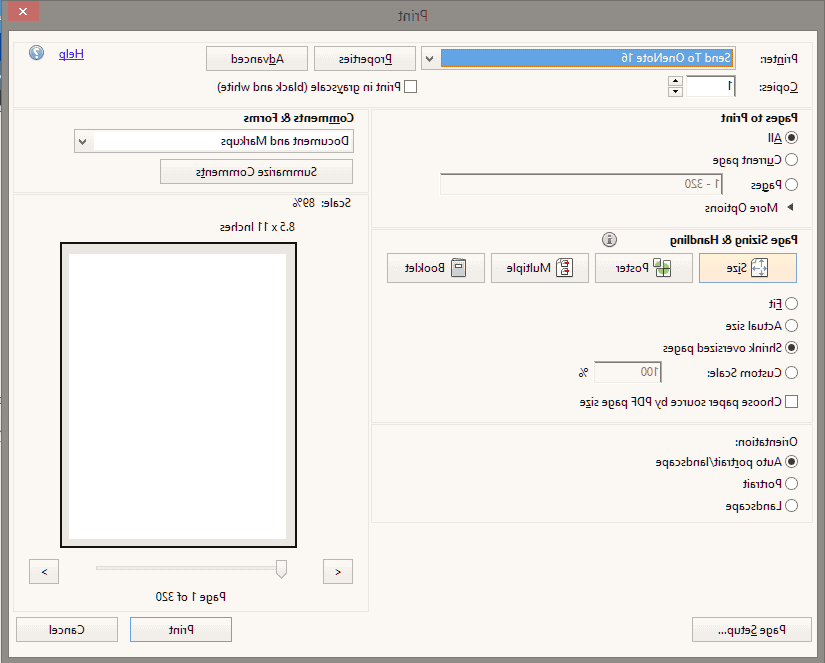Decrease the copies count with down arrow
Viewport: 825px width, 663px height.
point(675,92)
